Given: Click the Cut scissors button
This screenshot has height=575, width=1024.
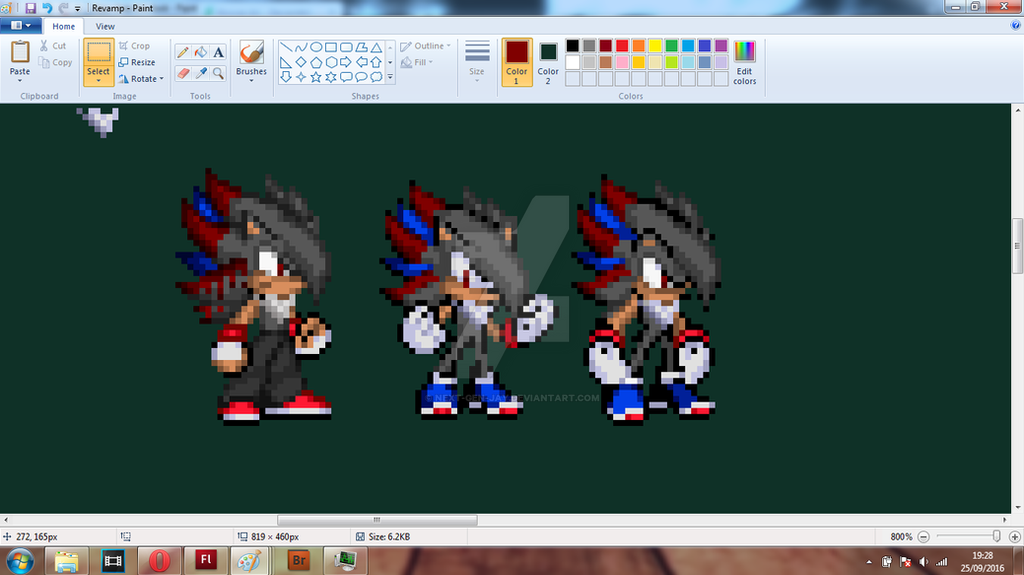Looking at the screenshot, I should pyautogui.click(x=53, y=46).
